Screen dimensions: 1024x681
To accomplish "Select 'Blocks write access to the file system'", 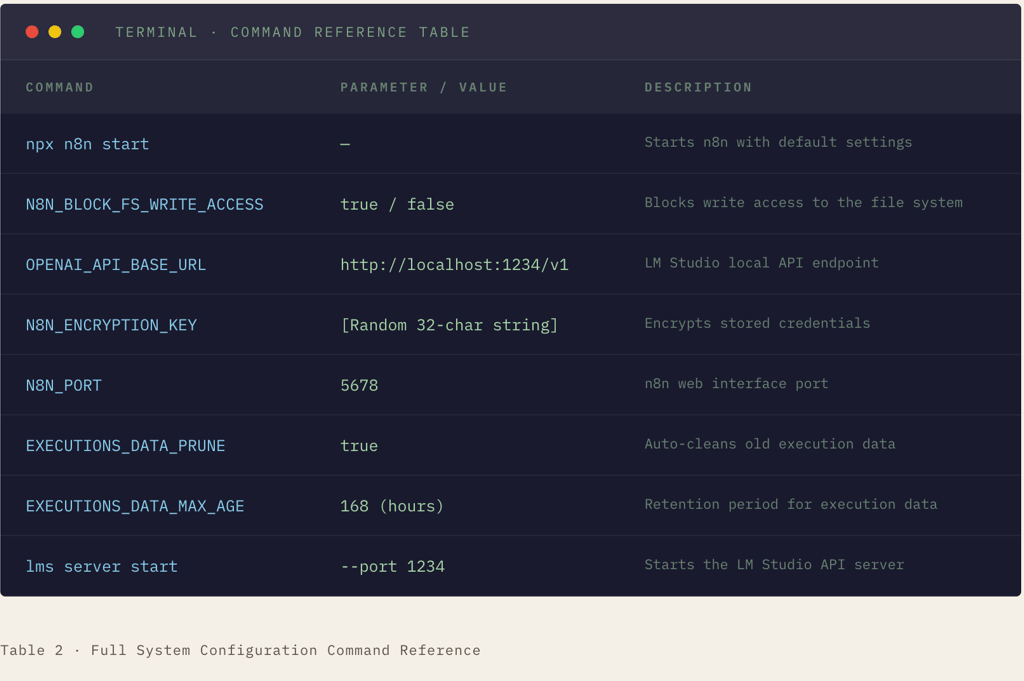I will click(803, 202).
